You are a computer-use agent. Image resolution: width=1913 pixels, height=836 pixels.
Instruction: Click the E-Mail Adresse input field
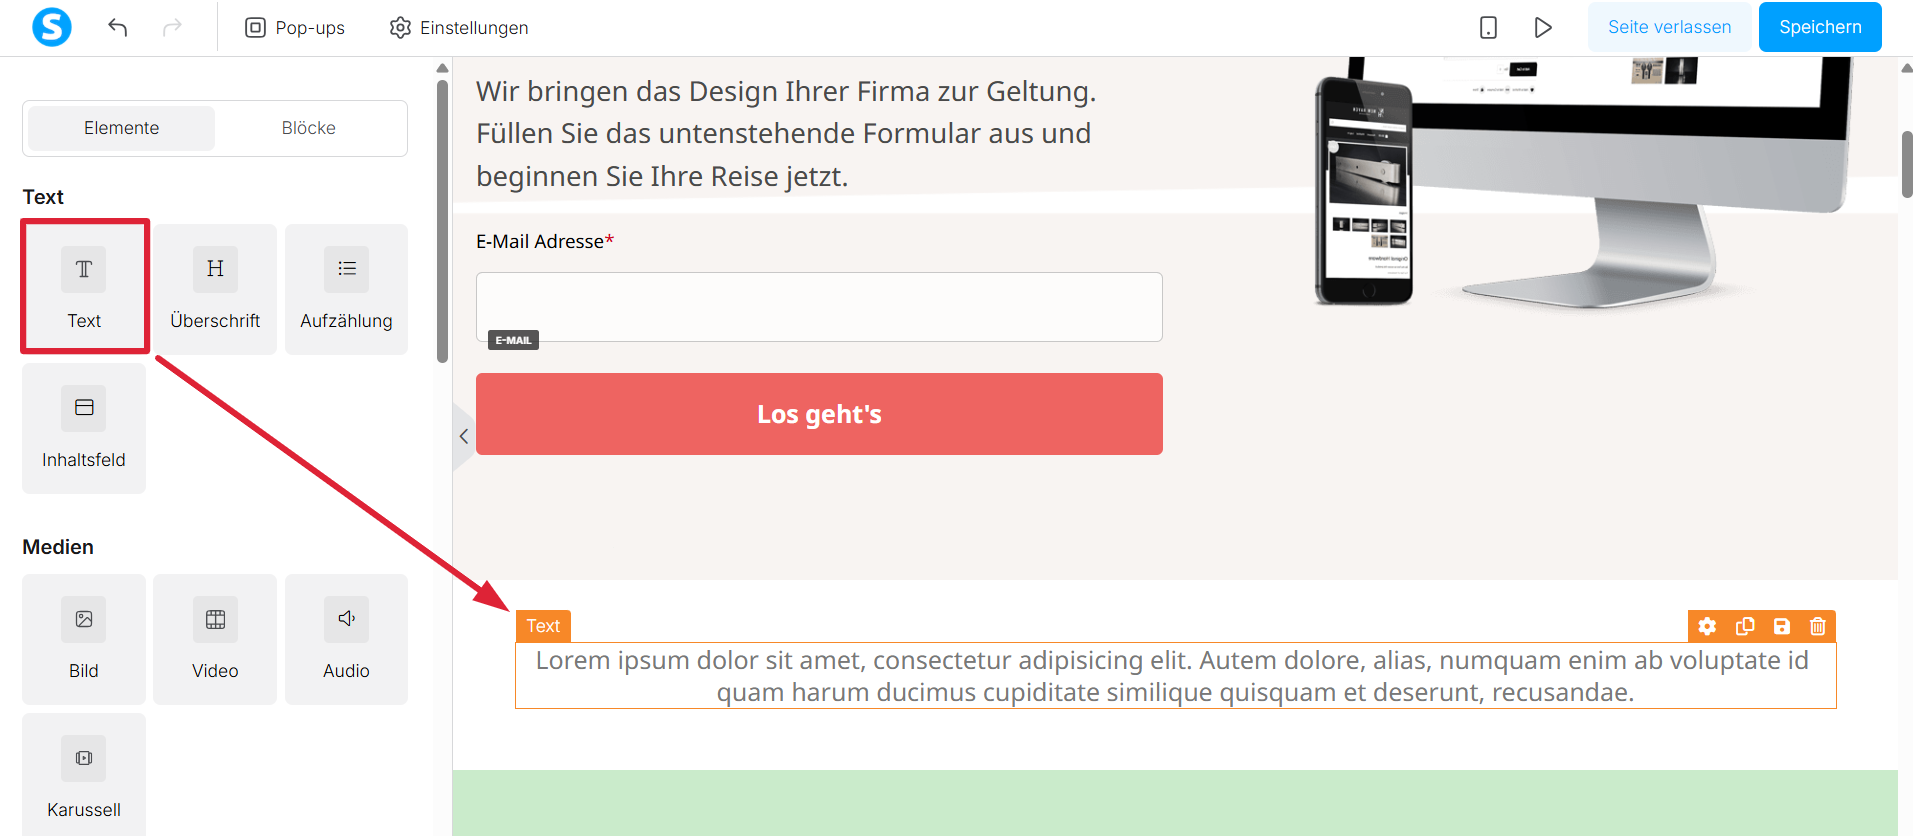pos(819,307)
